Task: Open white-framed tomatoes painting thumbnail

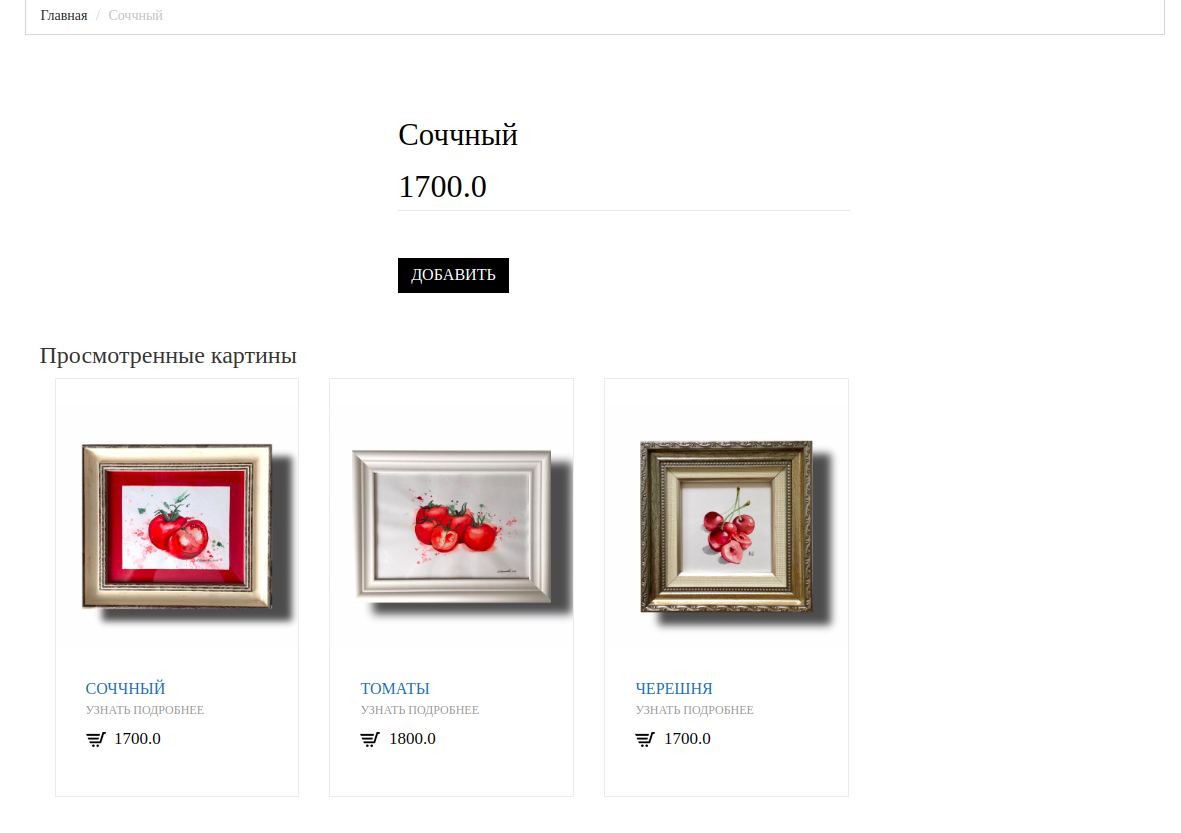Action: [452, 526]
